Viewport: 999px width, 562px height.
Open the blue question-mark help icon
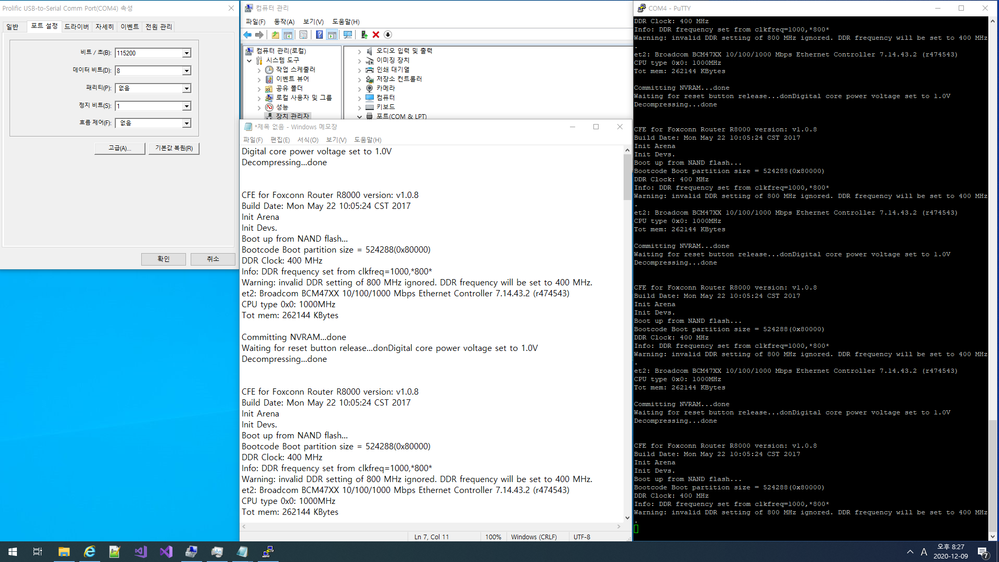click(319, 35)
